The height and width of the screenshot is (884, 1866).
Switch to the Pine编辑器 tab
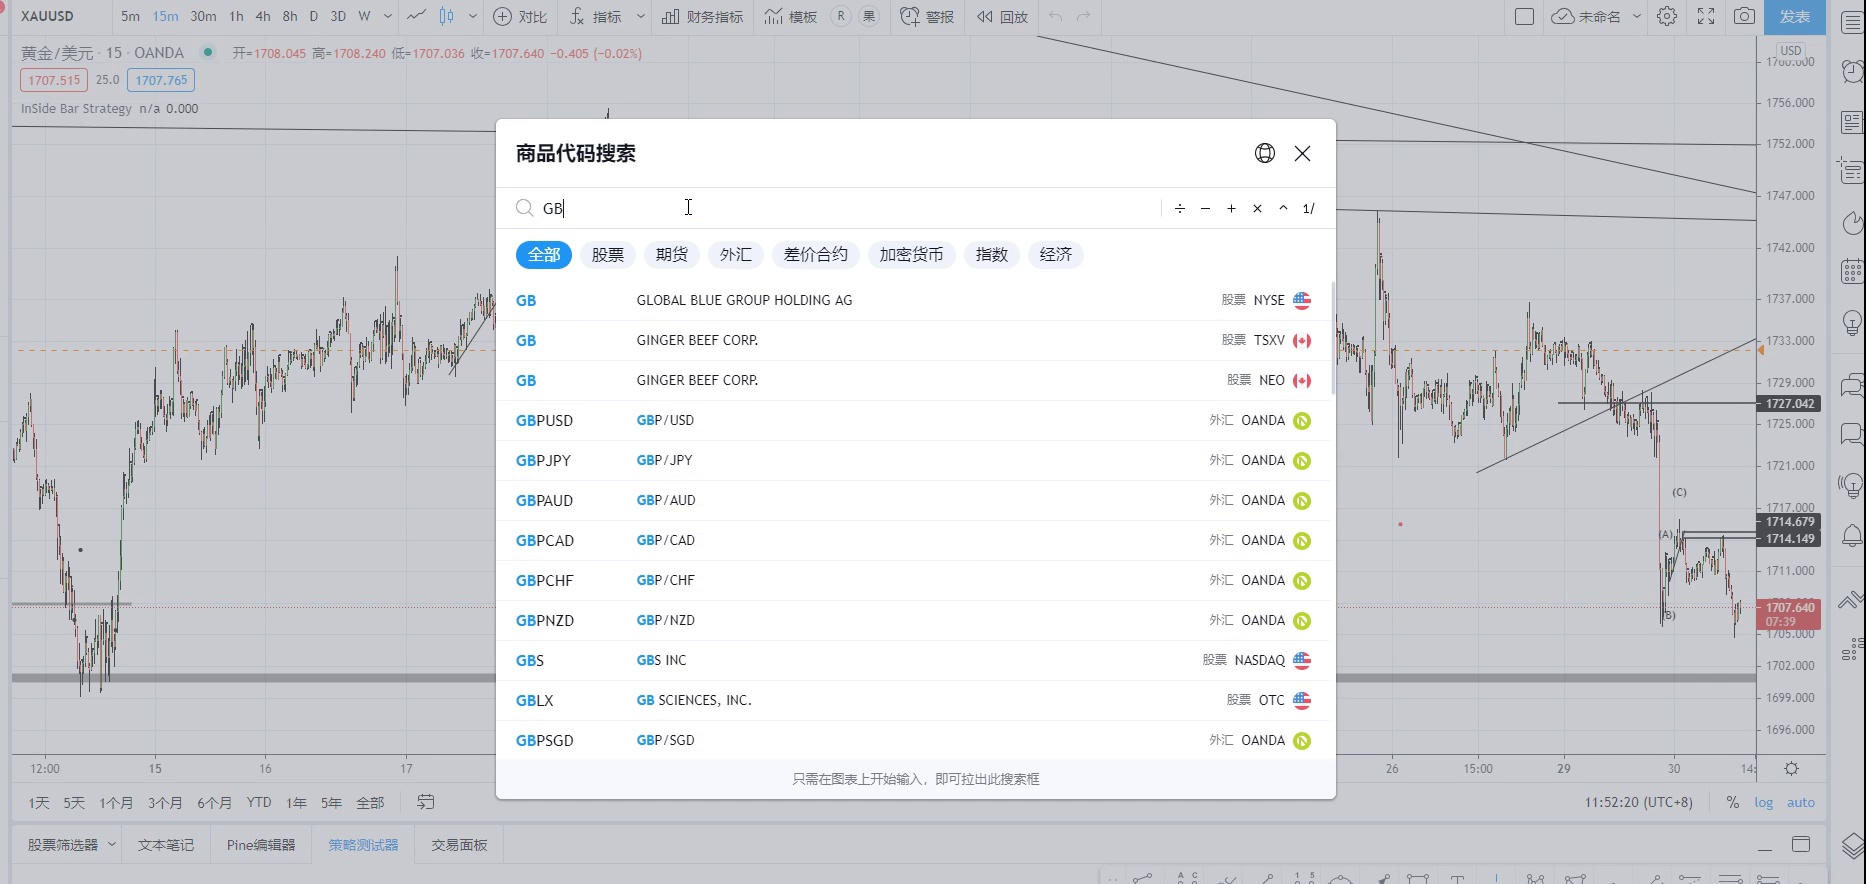(x=261, y=845)
